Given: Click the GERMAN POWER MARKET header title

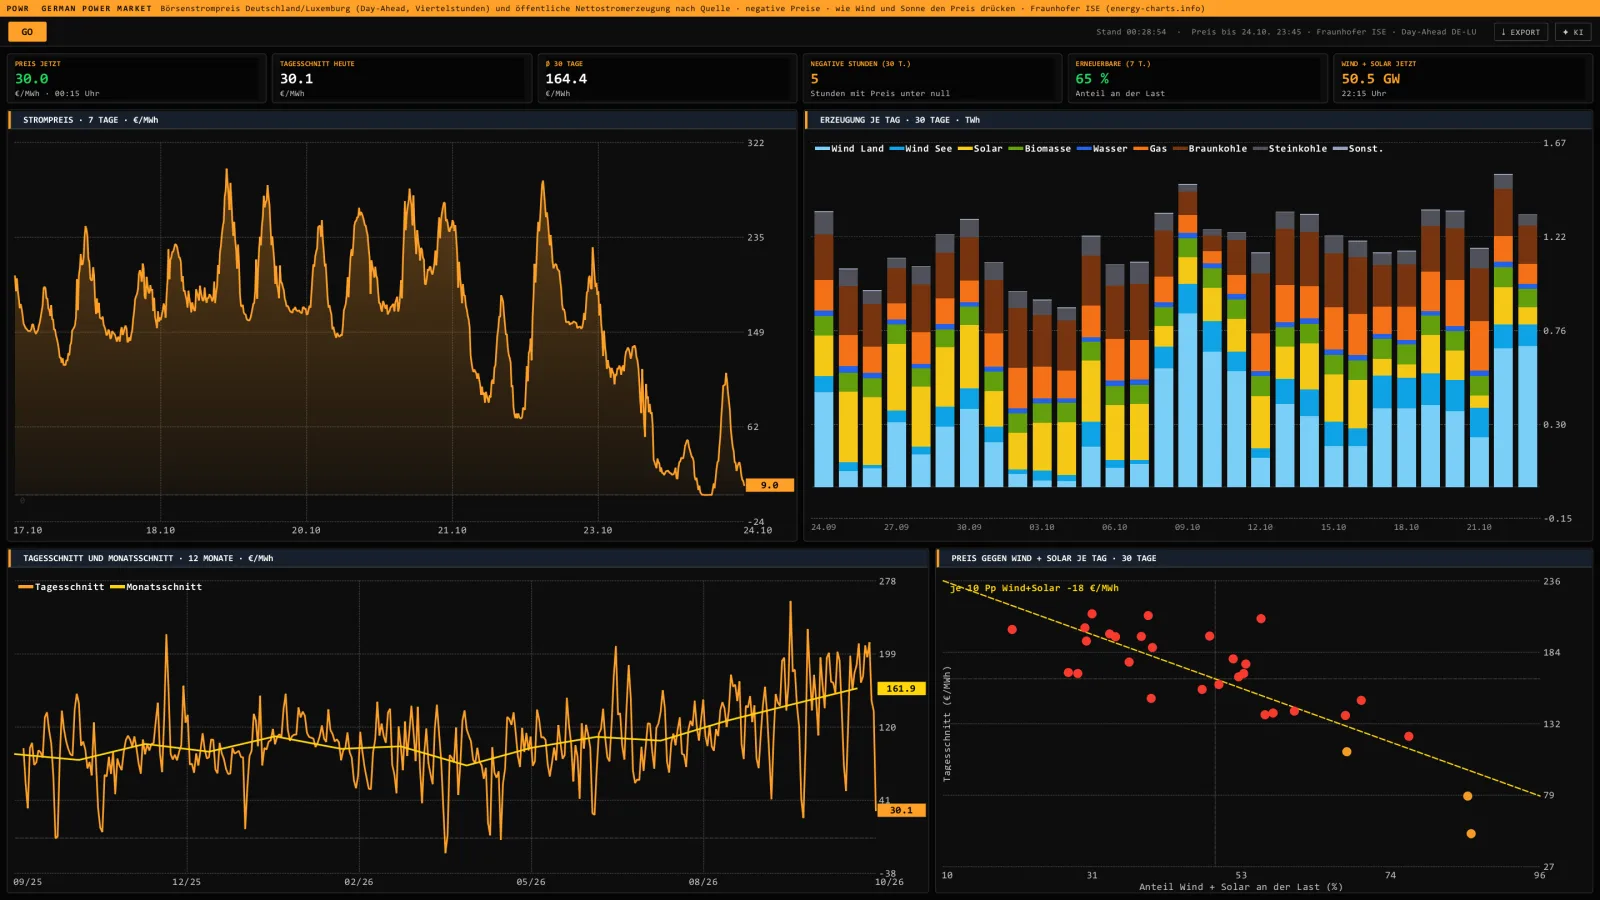Looking at the screenshot, I should (x=96, y=8).
